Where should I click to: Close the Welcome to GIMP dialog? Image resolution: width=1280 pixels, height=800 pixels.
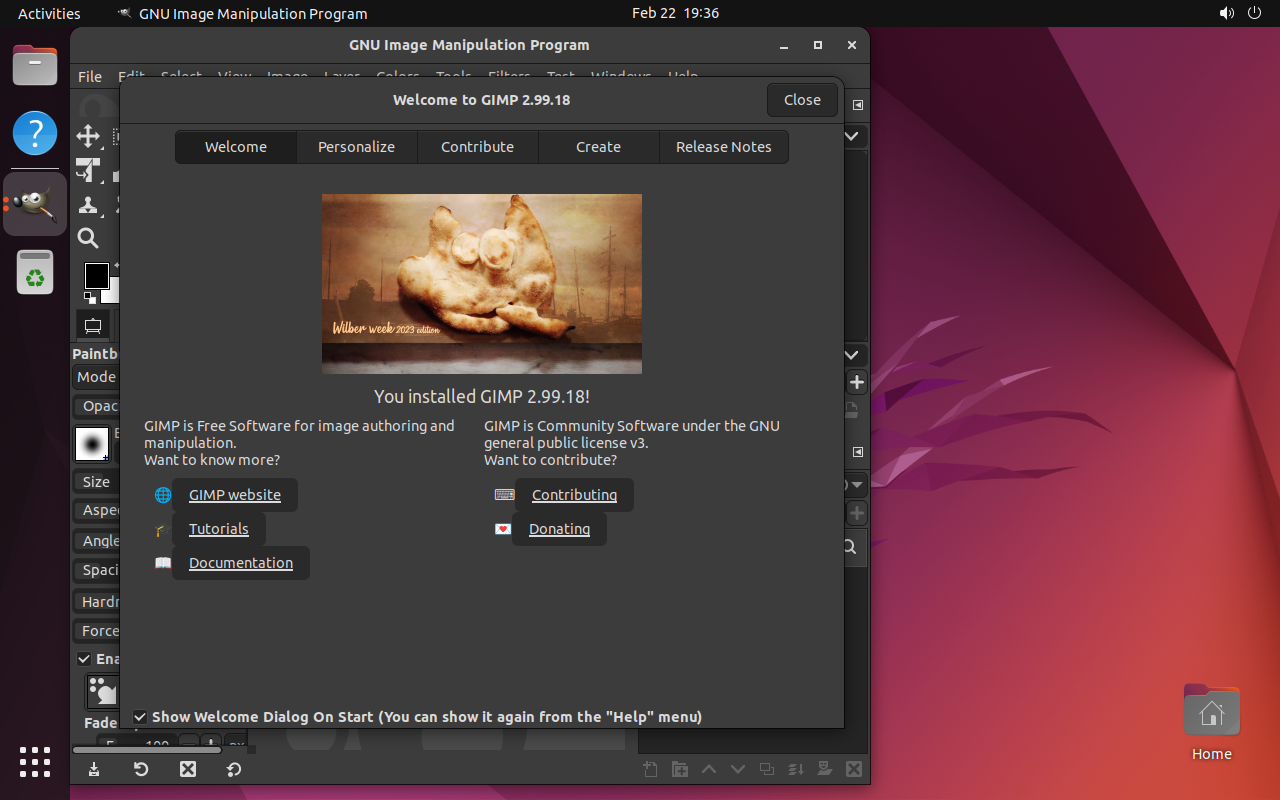click(802, 100)
